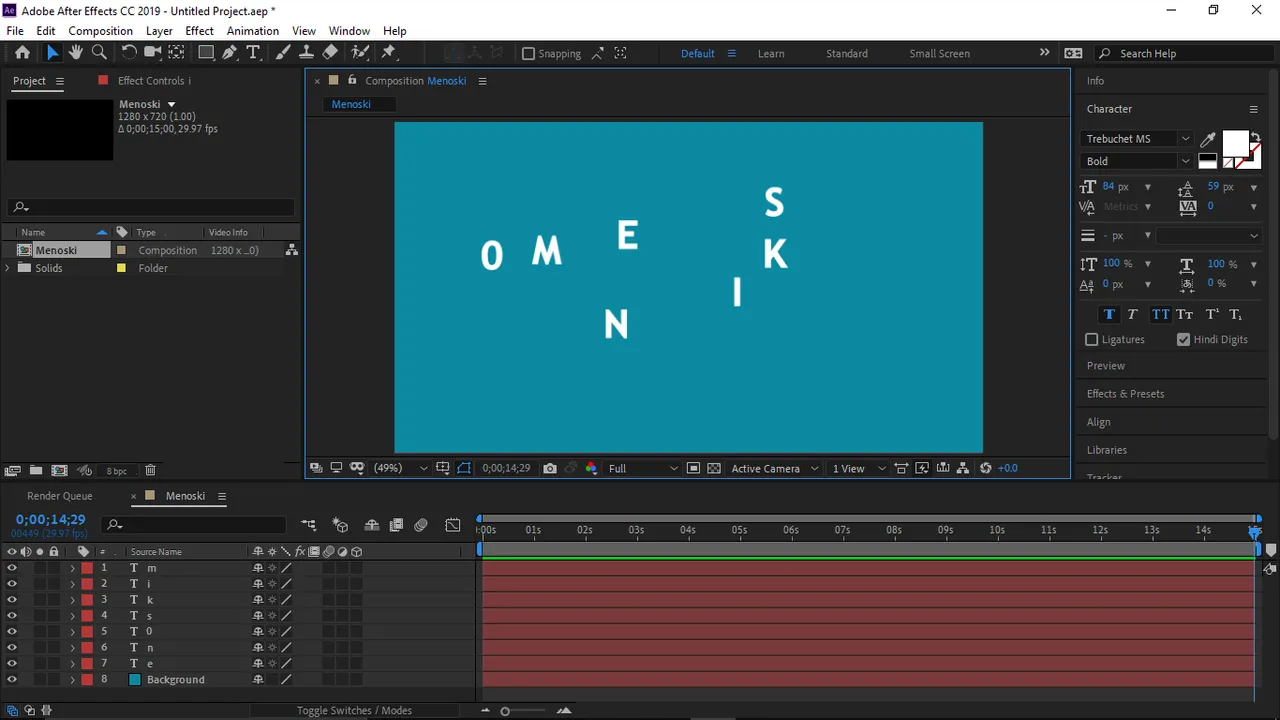
Task: Toggle mask and shape path visibility
Action: (x=464, y=468)
